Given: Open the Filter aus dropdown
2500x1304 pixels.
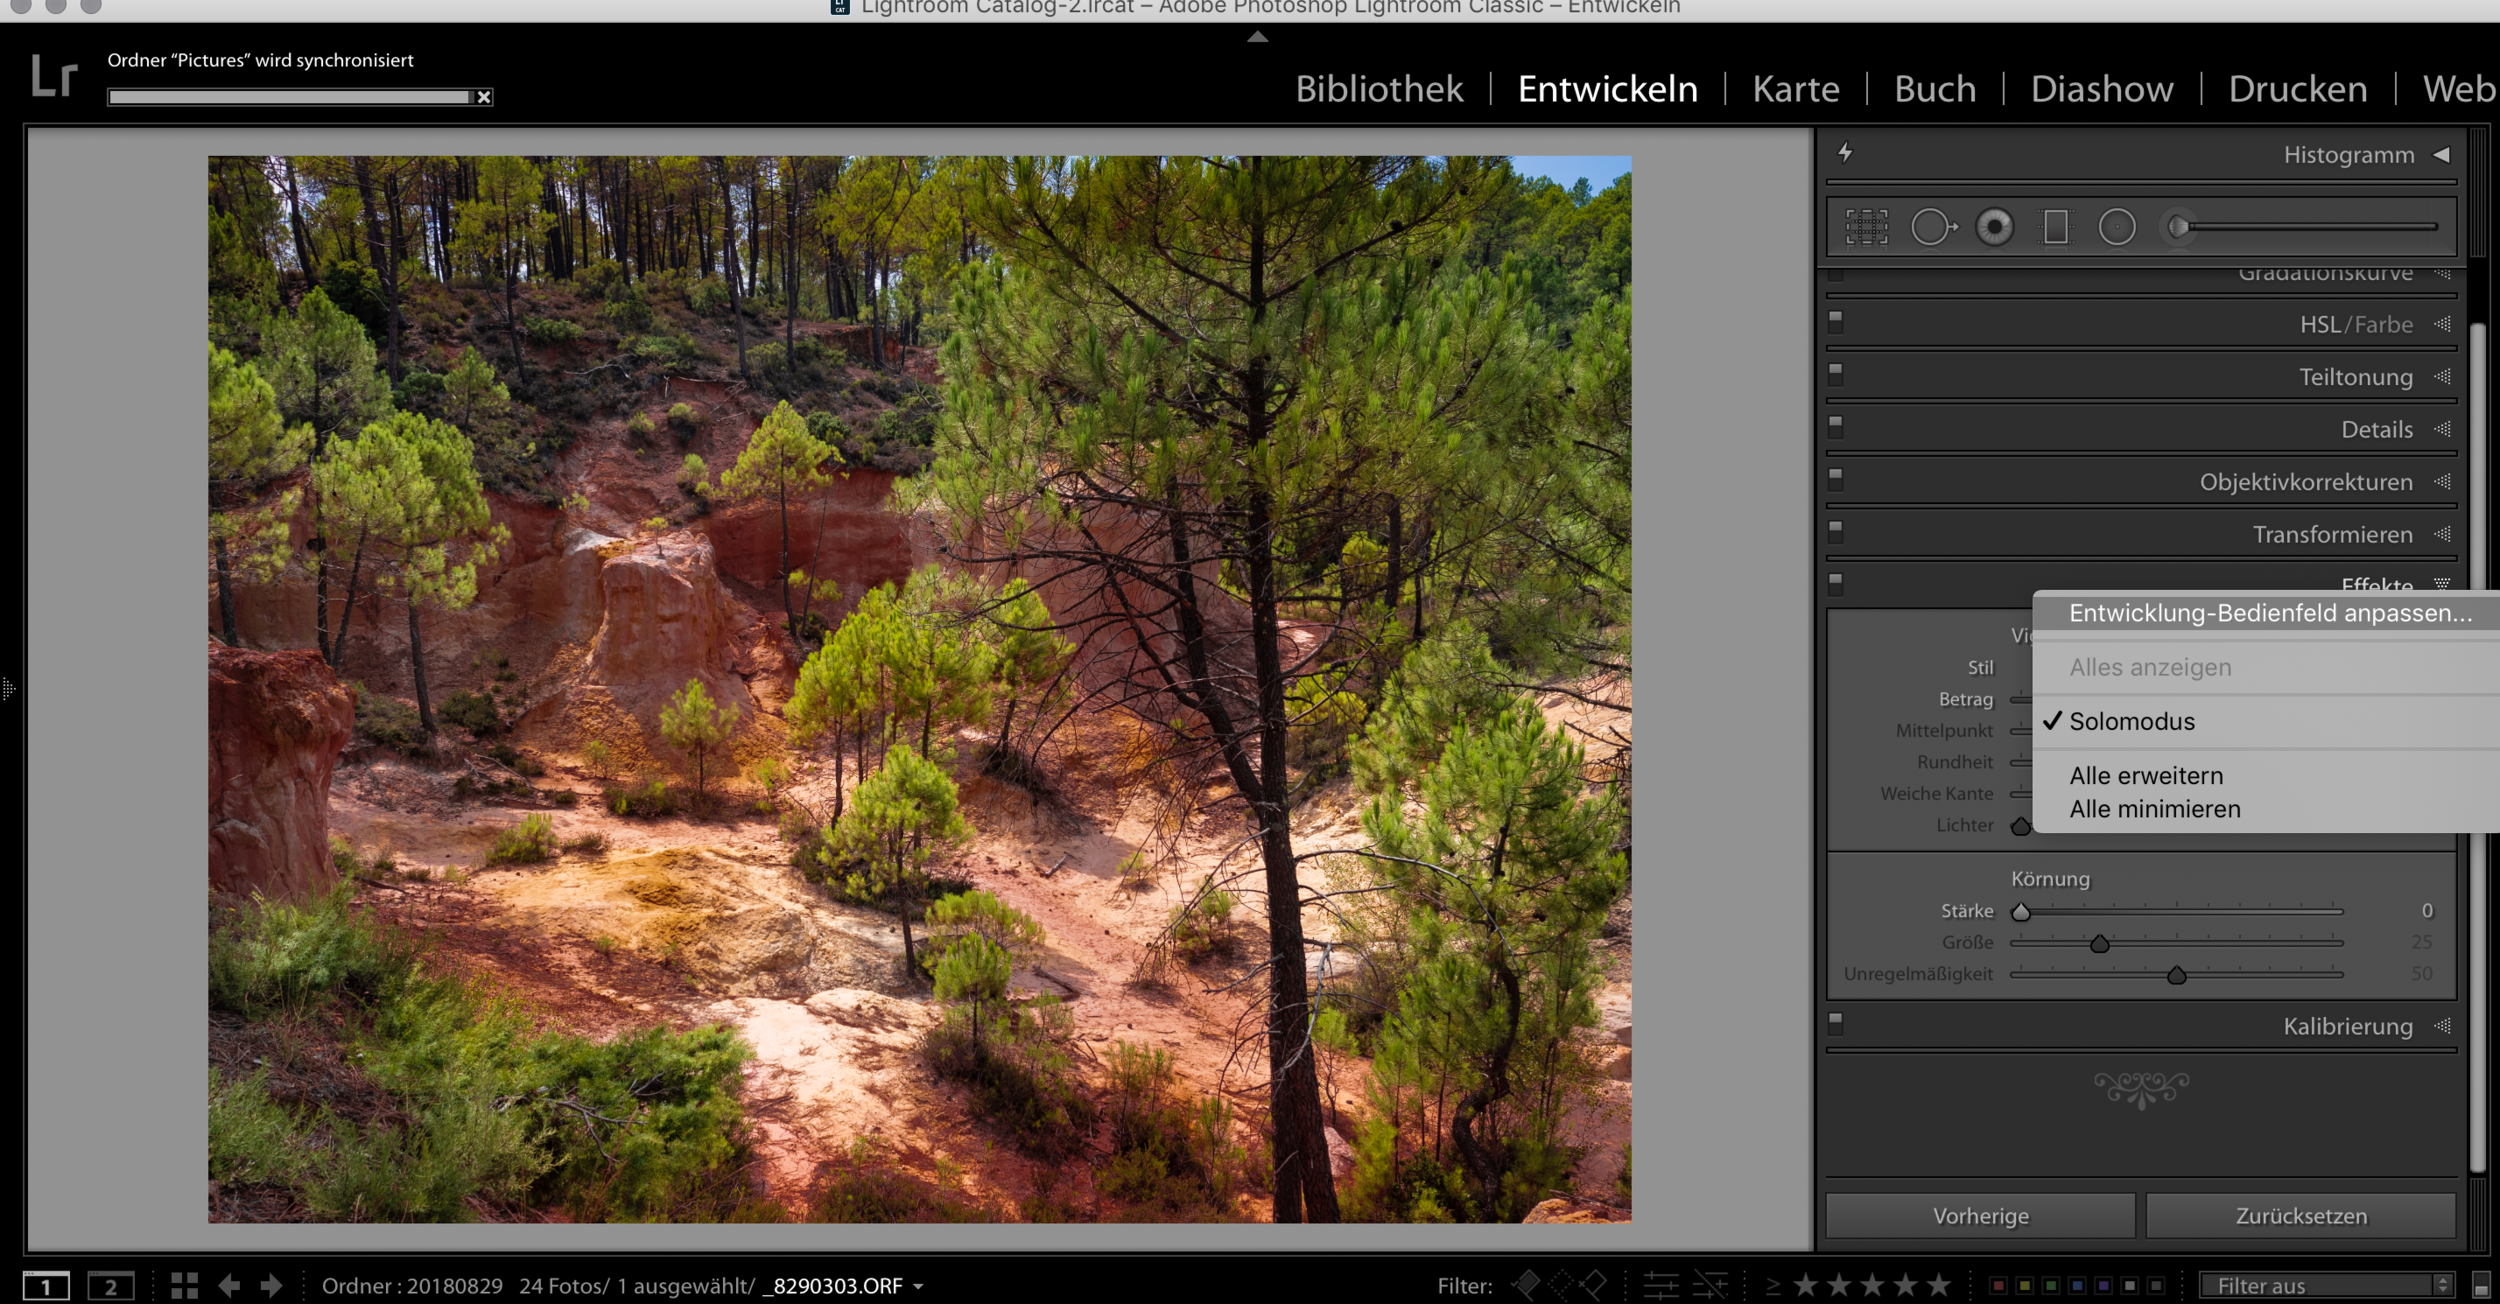Looking at the screenshot, I should (x=2326, y=1286).
